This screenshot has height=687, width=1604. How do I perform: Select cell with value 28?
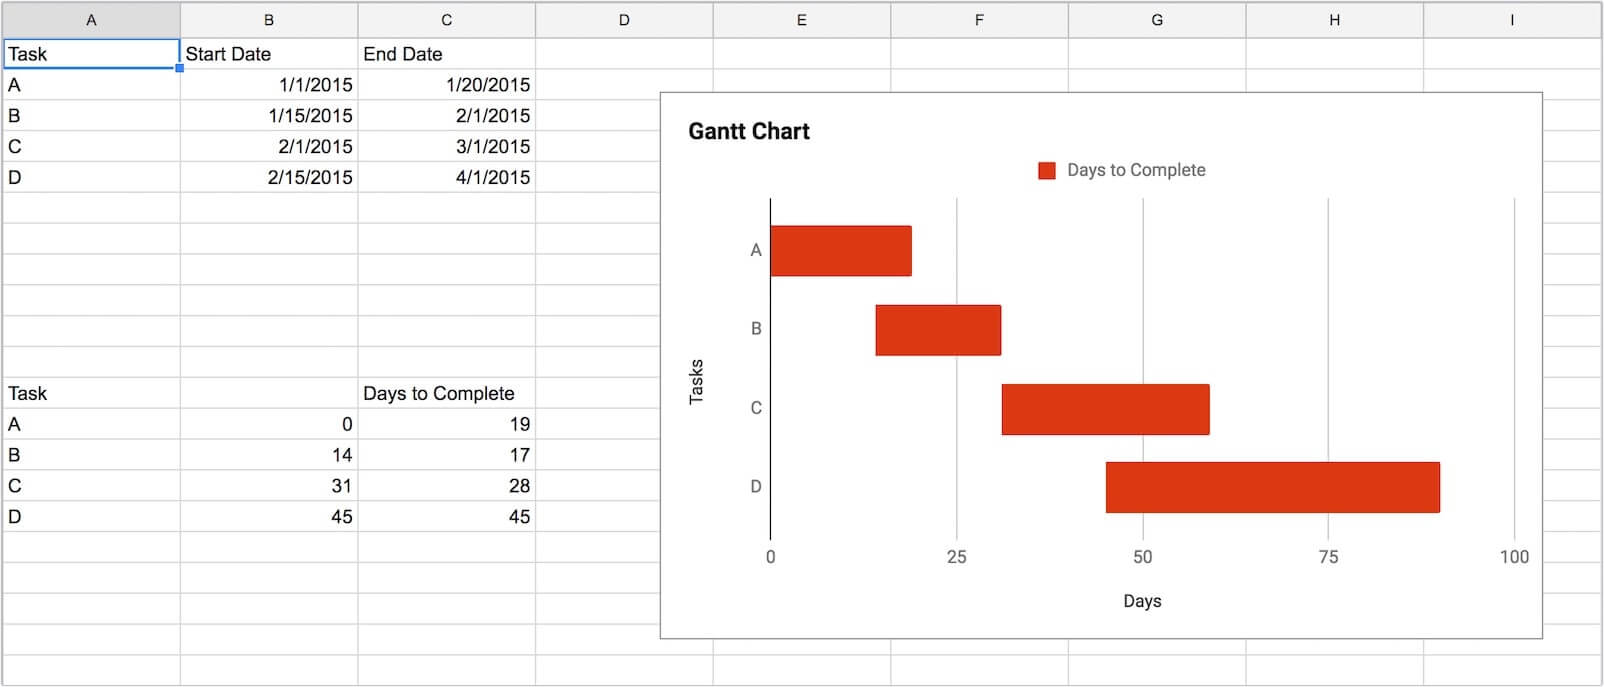coord(447,486)
